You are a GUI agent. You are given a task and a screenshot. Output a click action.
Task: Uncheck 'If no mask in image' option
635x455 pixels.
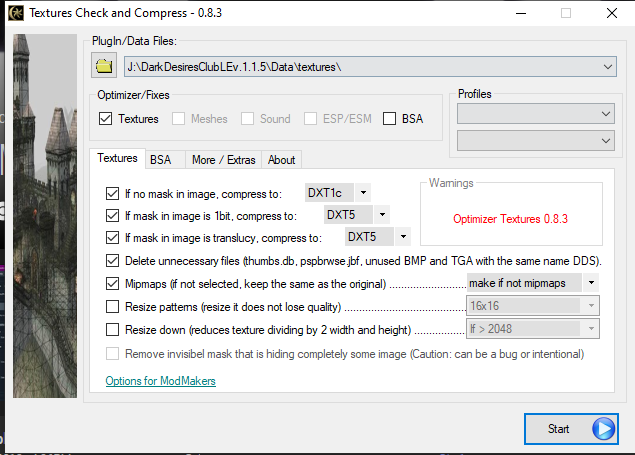click(112, 193)
